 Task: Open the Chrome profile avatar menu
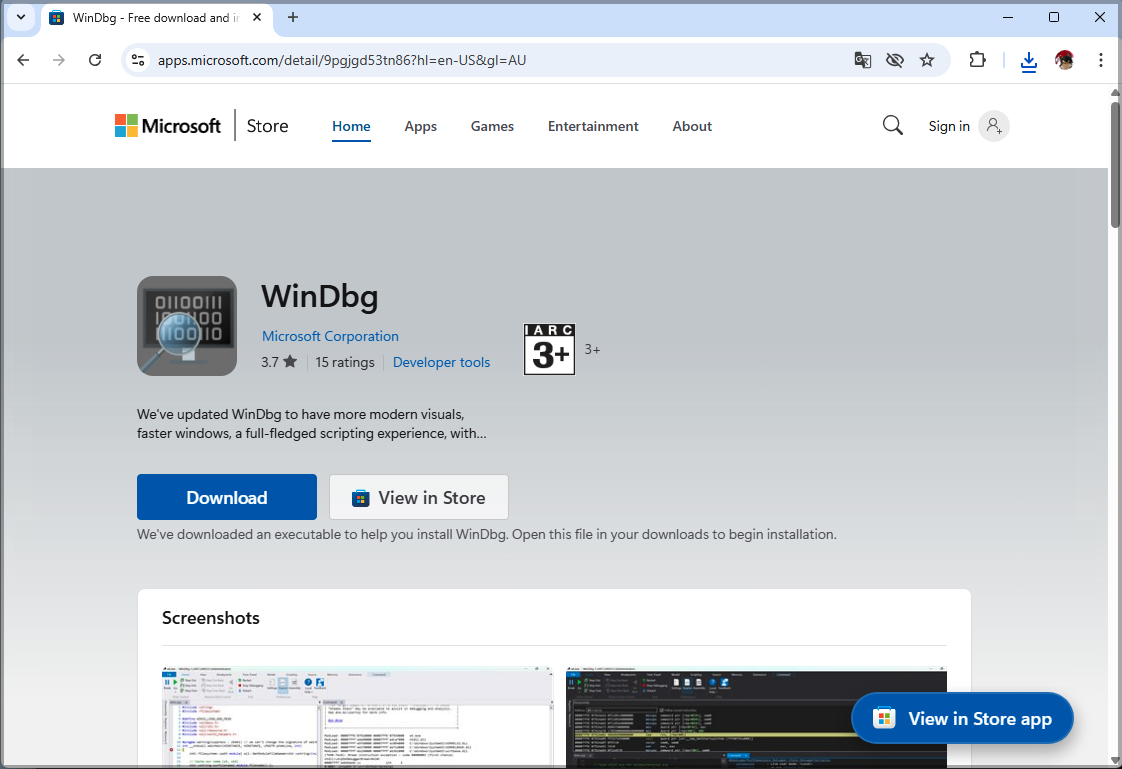1064,60
